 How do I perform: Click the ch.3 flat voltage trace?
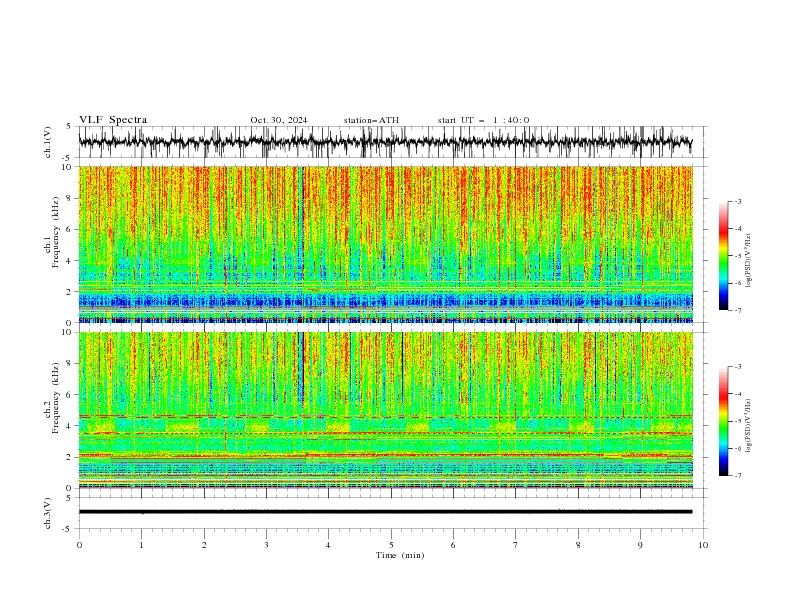point(385,512)
